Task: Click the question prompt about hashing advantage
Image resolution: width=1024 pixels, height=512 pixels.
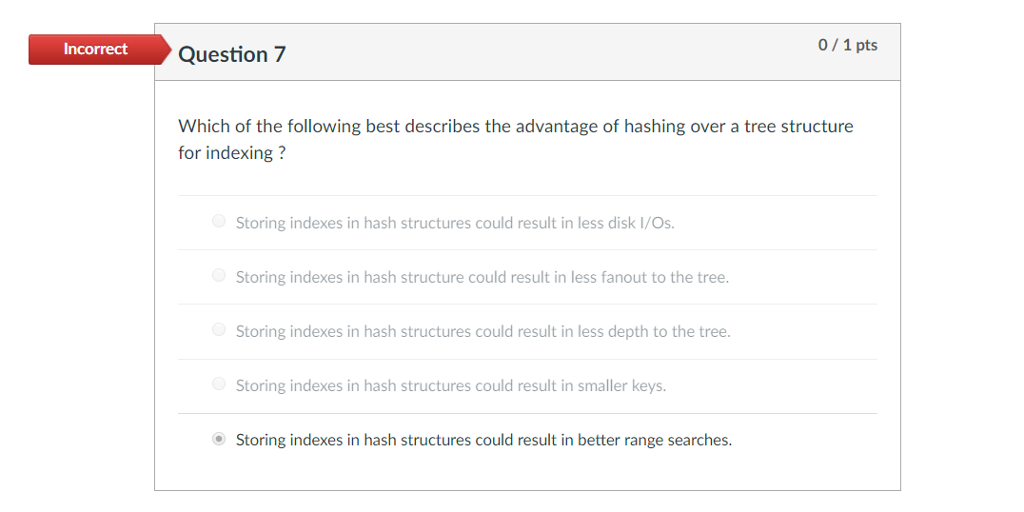Action: click(x=516, y=139)
